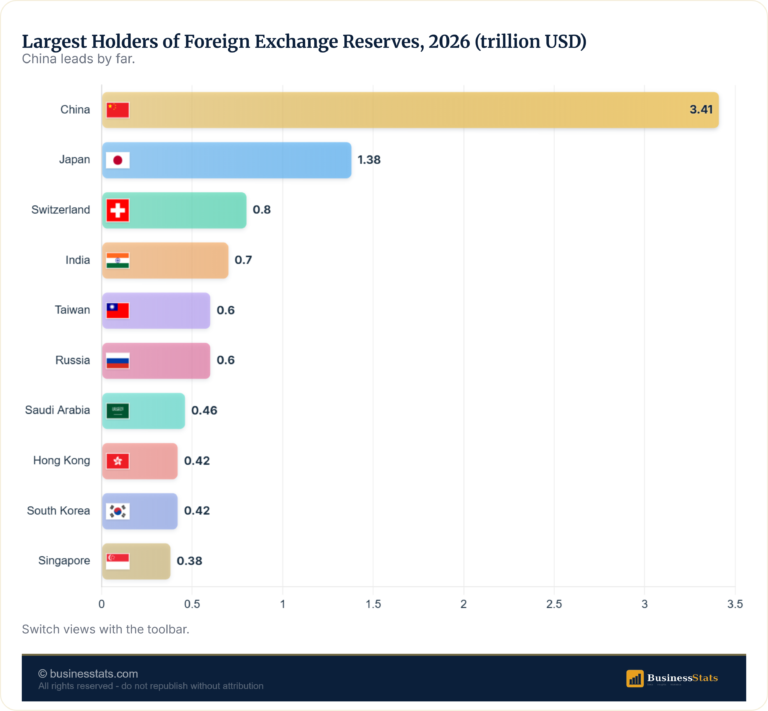
Task: Click the Switzerland flag icon
Action: [x=118, y=211]
